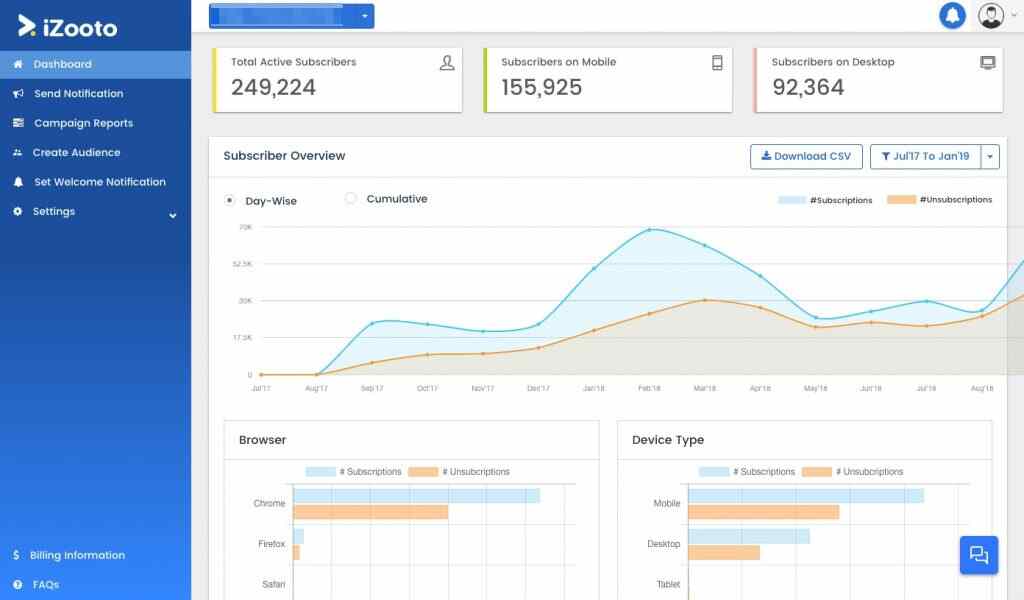Open the user profile avatar menu

pyautogui.click(x=991, y=16)
